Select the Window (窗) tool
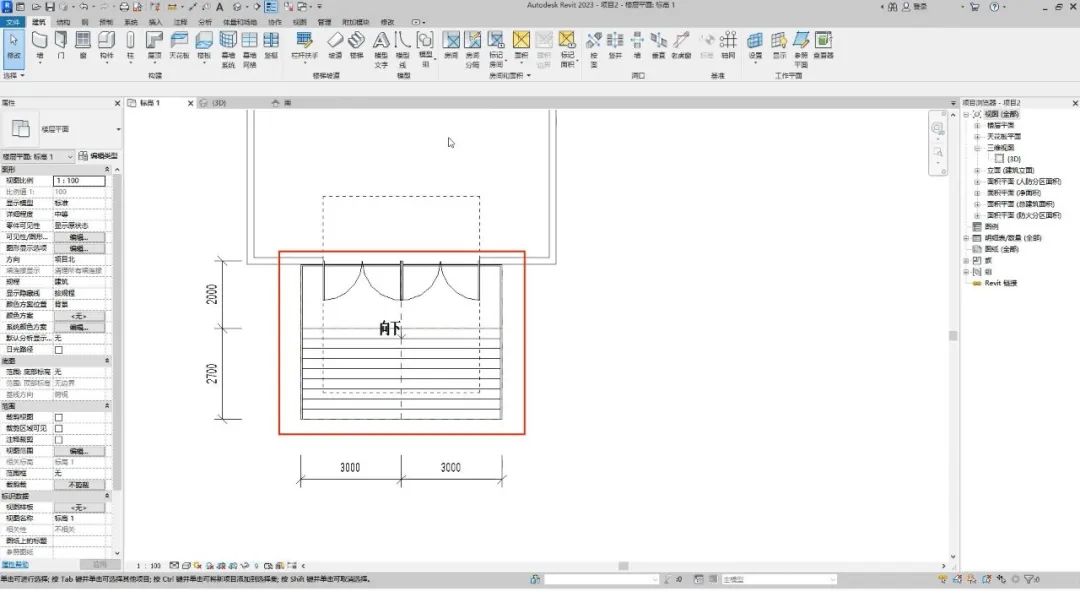 pyautogui.click(x=83, y=45)
